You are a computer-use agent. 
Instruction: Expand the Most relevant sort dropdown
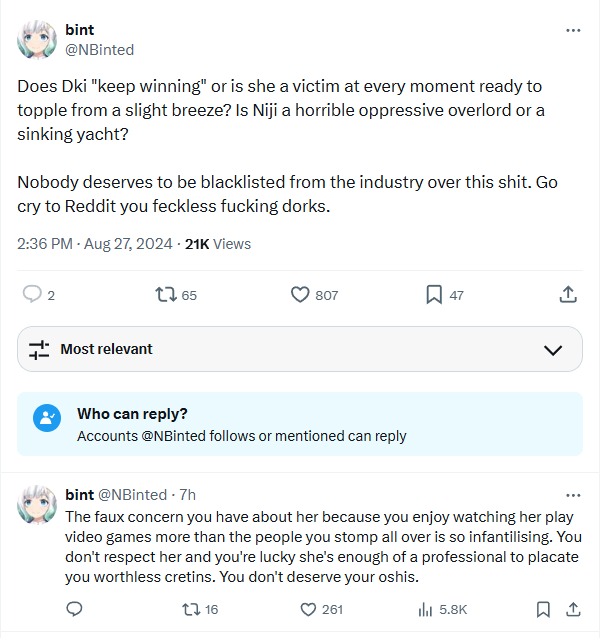coord(300,349)
